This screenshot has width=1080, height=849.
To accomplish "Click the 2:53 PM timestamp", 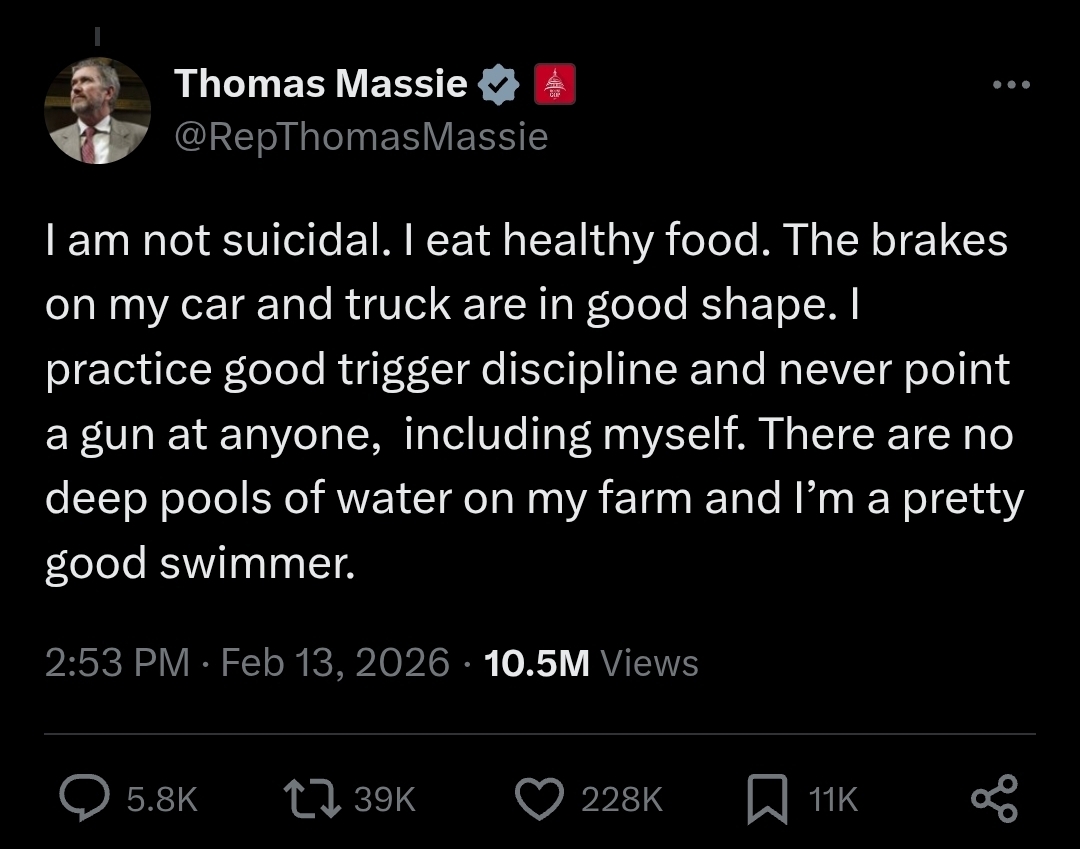I will (x=117, y=662).
